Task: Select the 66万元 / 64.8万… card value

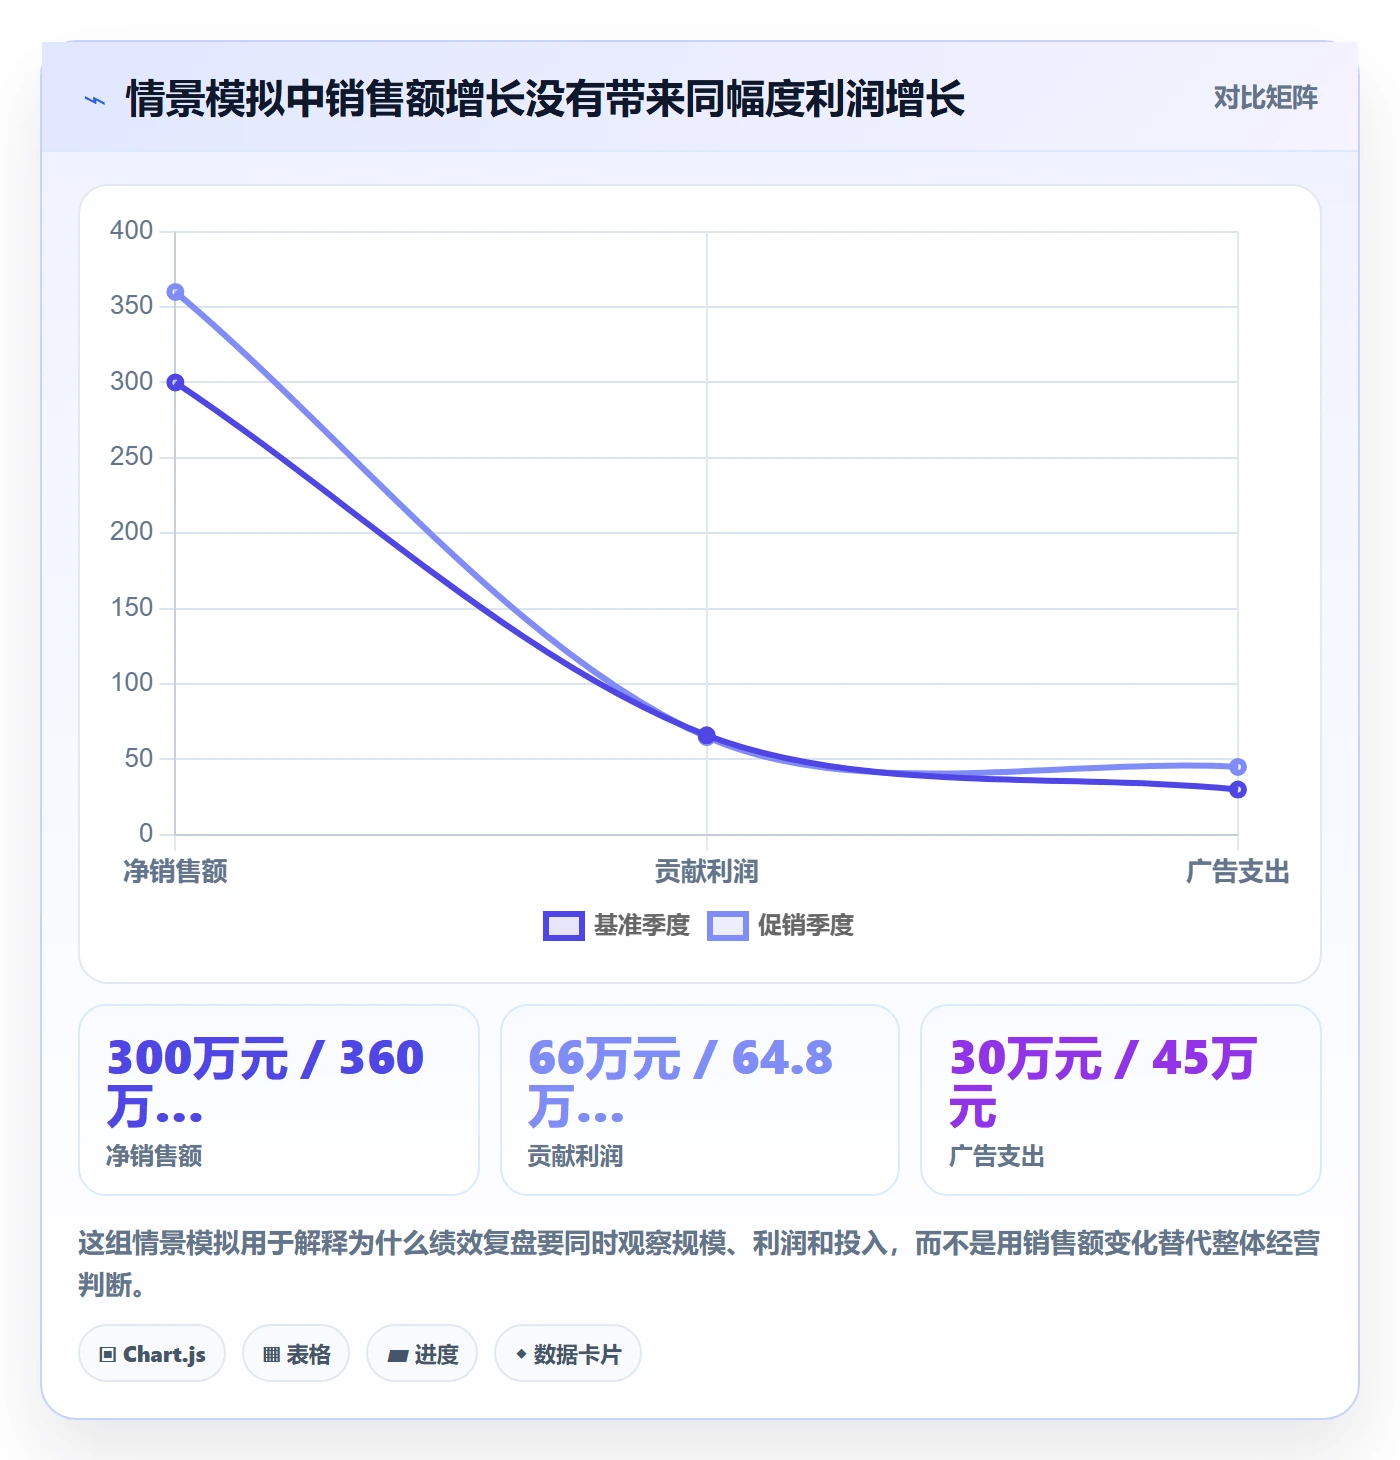Action: (680, 1082)
